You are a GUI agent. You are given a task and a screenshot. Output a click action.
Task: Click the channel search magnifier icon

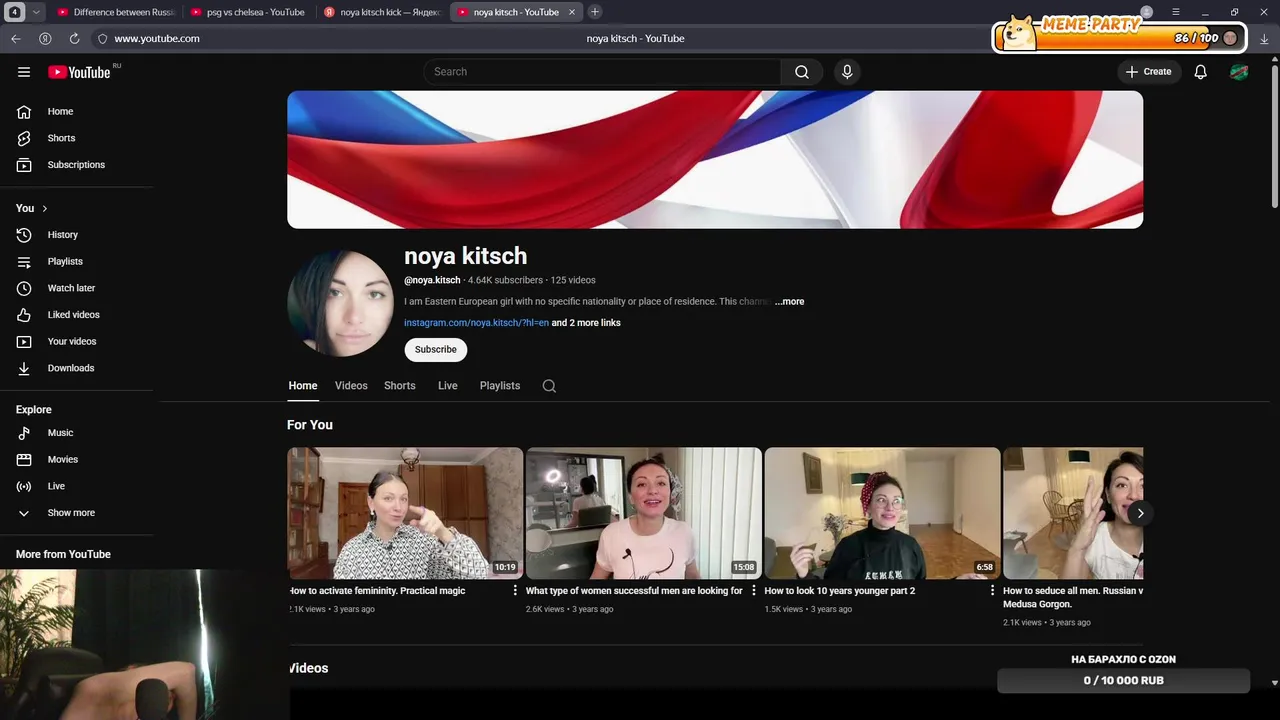549,386
